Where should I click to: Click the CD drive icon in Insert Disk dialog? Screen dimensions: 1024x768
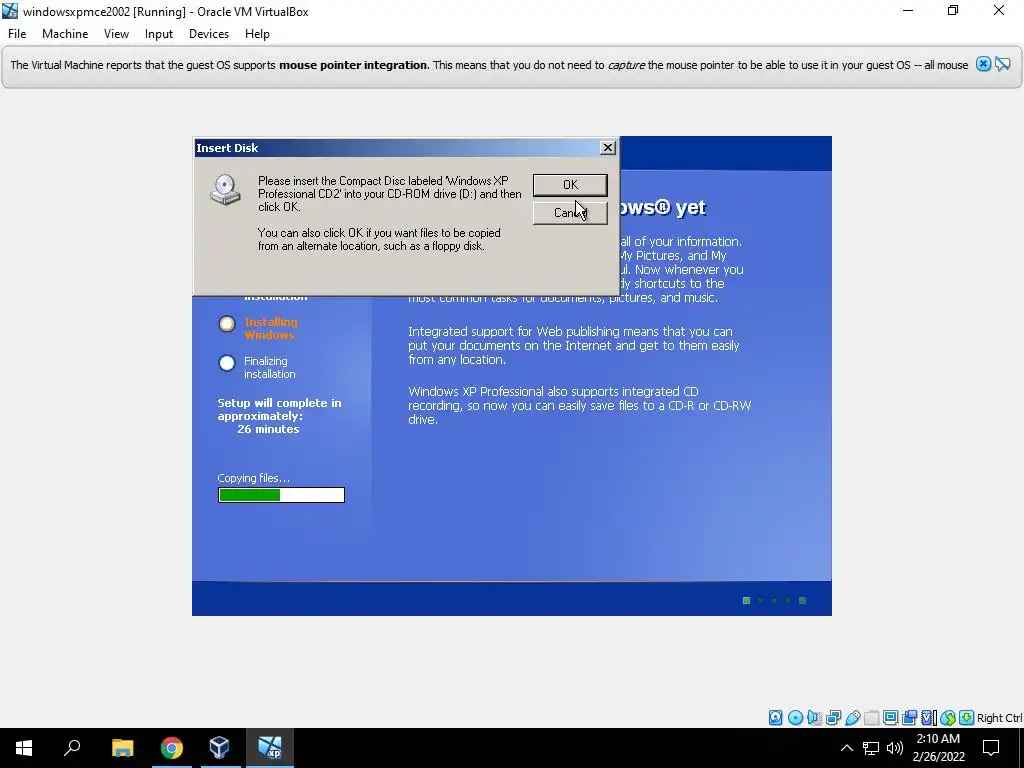click(x=225, y=190)
